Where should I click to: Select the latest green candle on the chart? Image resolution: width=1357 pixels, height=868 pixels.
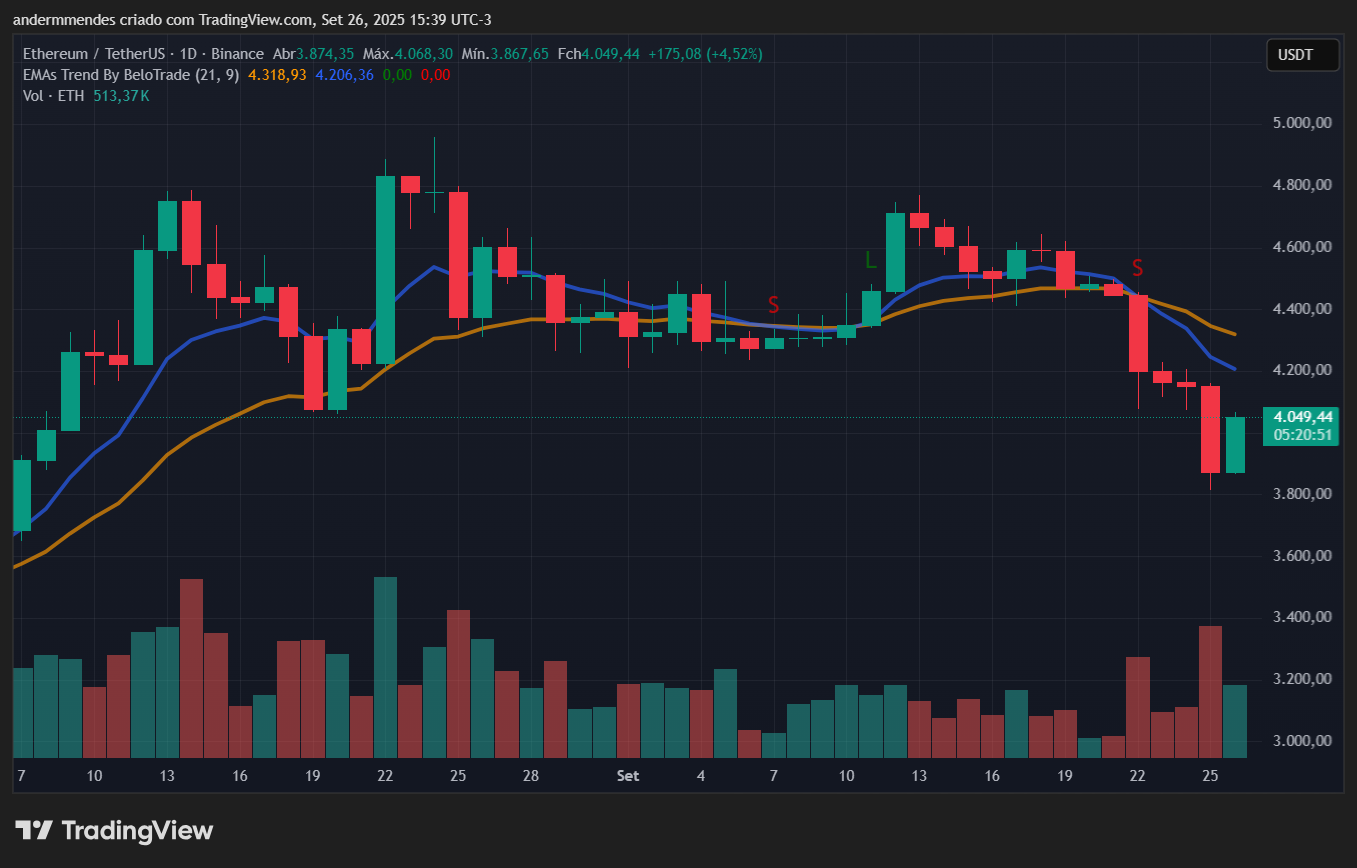[x=1235, y=445]
